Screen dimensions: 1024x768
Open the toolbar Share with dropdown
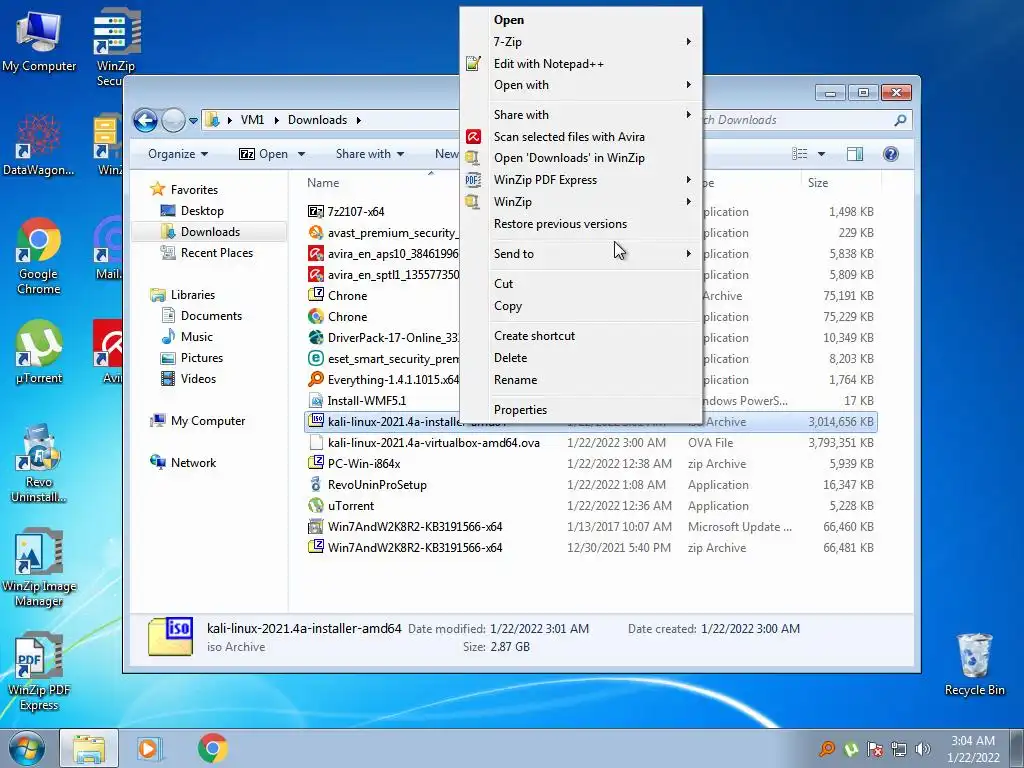370,153
